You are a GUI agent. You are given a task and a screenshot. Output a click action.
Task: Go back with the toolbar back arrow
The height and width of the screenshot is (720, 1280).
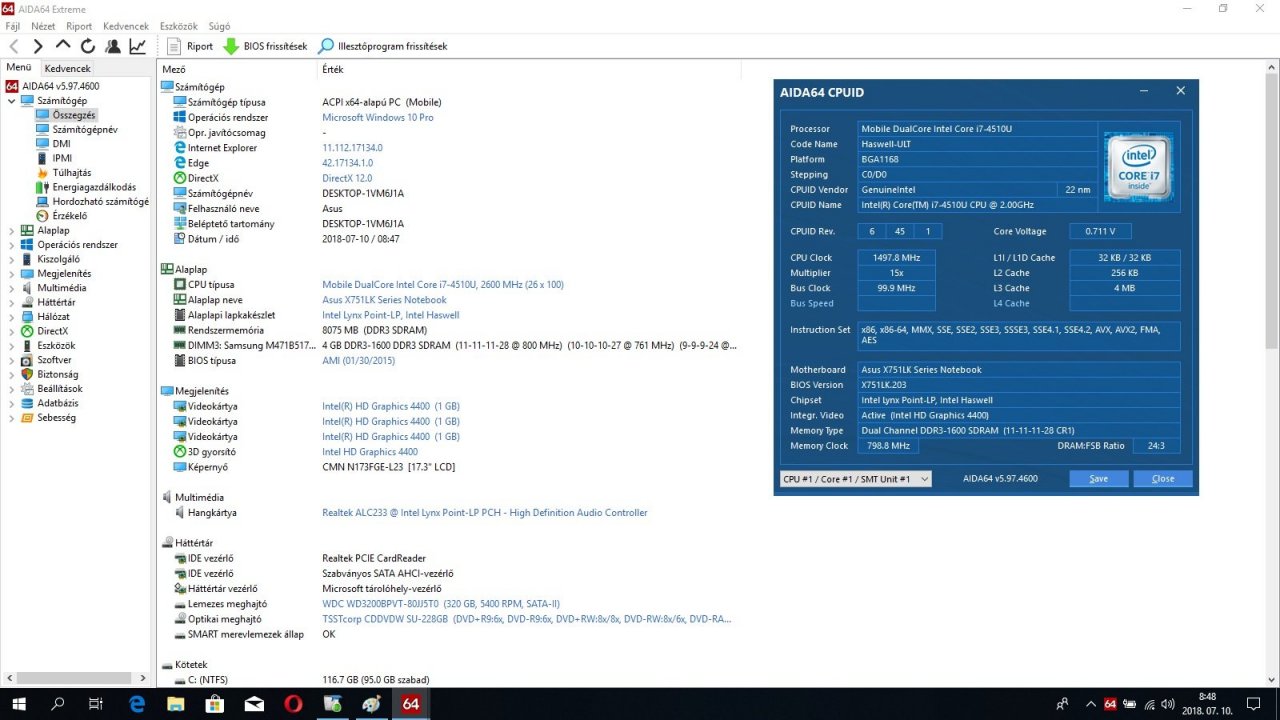click(x=13, y=46)
